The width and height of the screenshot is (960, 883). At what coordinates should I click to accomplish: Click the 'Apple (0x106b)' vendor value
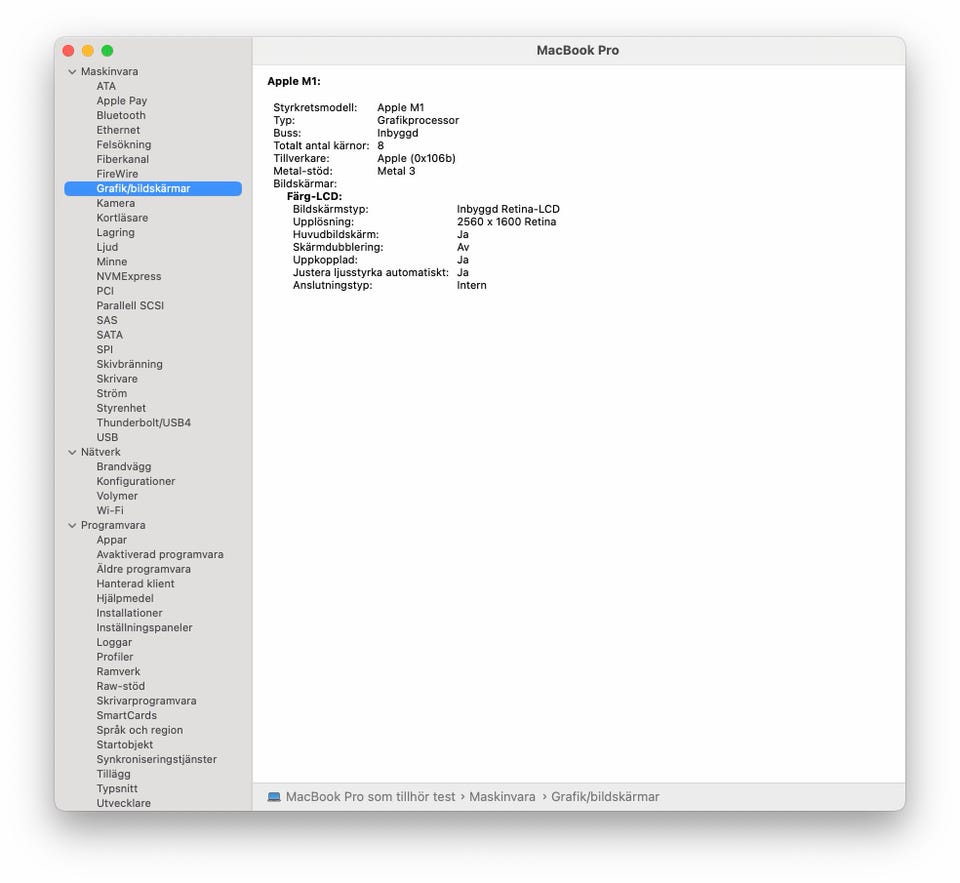pos(416,159)
